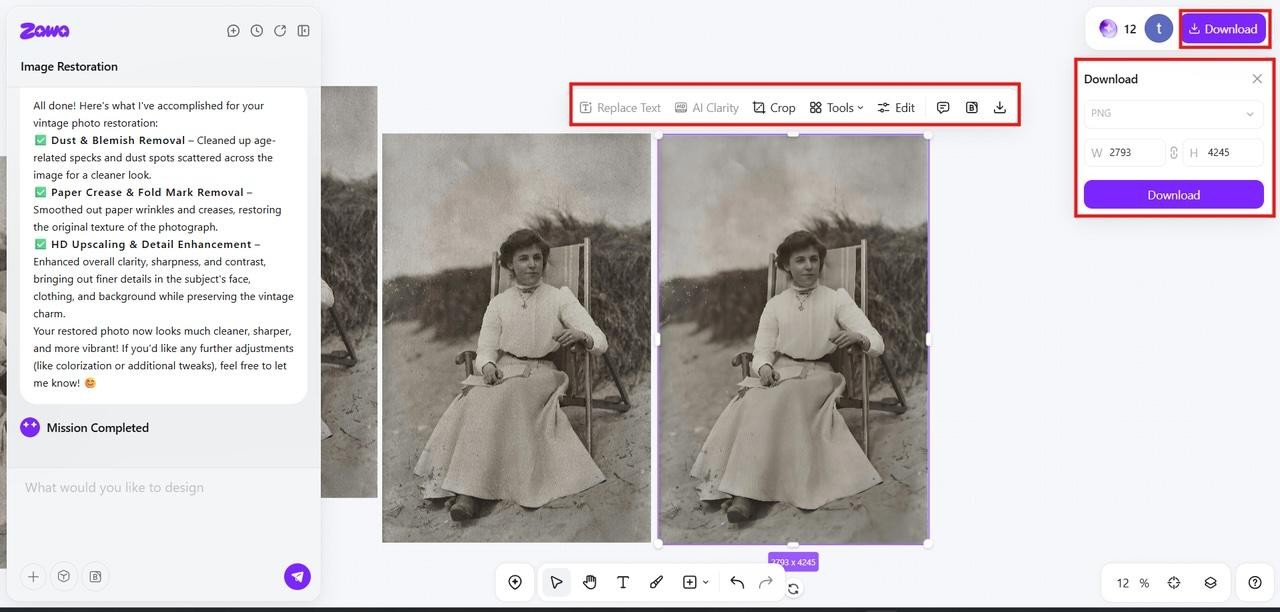This screenshot has height=612, width=1280.
Task: Click the 2793 x 4245 size label
Action: [793, 562]
